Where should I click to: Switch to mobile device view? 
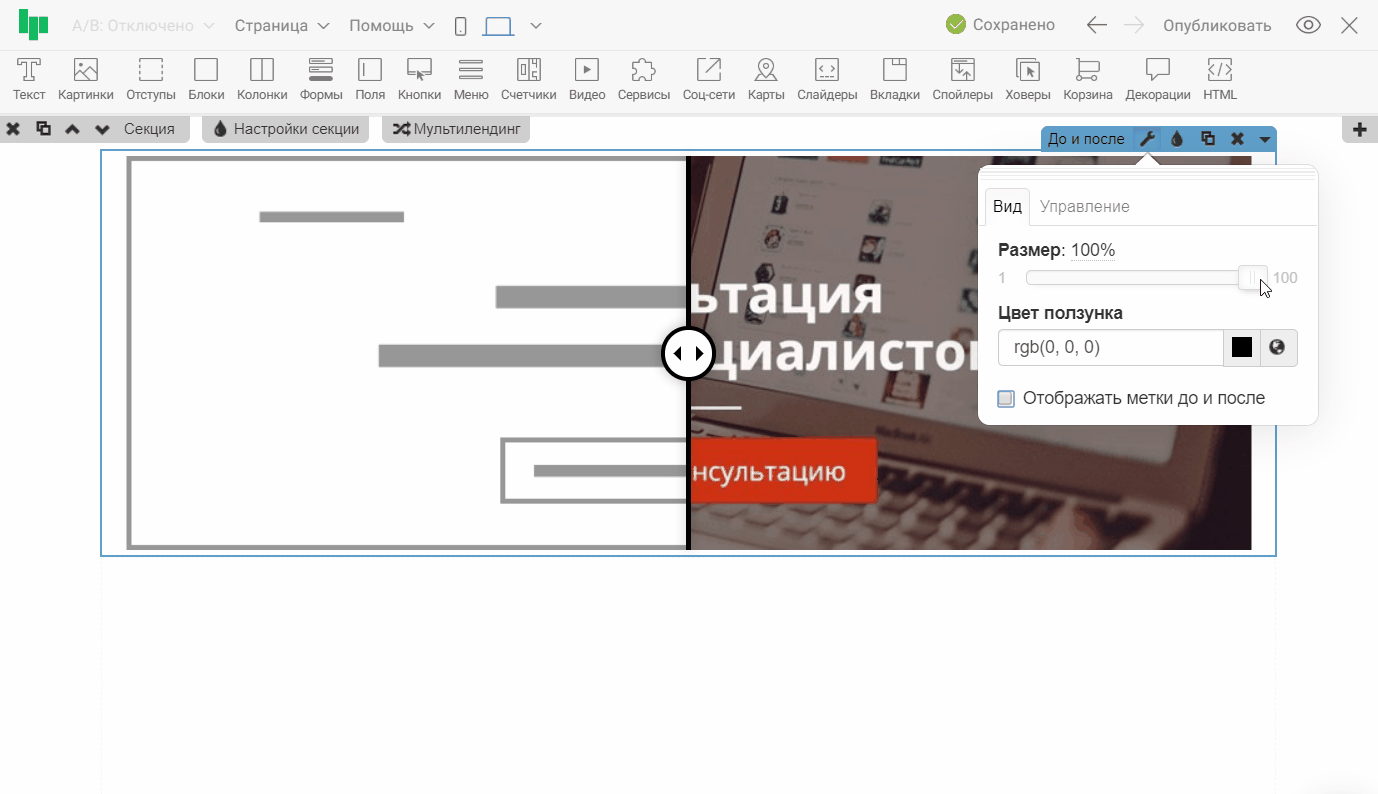click(460, 26)
